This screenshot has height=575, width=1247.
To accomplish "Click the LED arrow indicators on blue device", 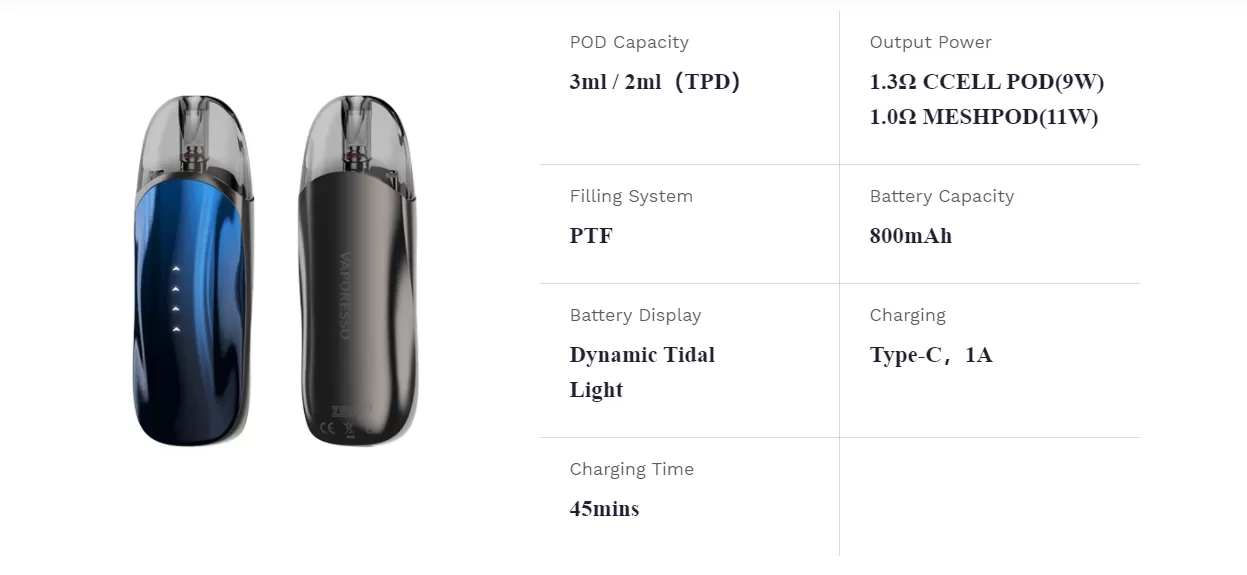I will click(x=176, y=299).
